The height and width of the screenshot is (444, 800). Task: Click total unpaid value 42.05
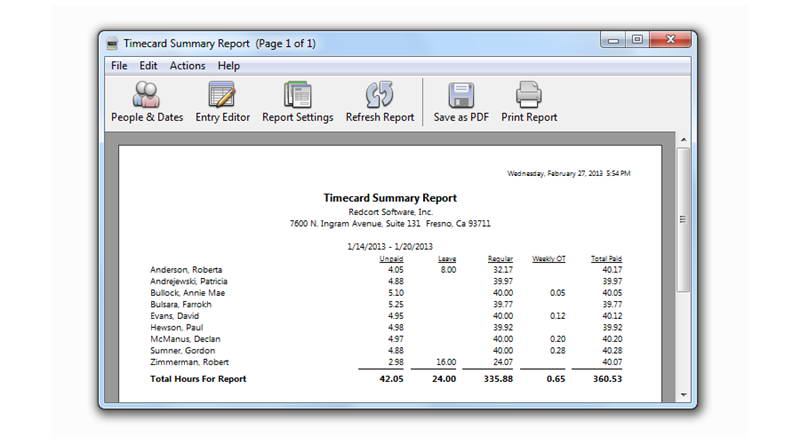click(x=391, y=379)
